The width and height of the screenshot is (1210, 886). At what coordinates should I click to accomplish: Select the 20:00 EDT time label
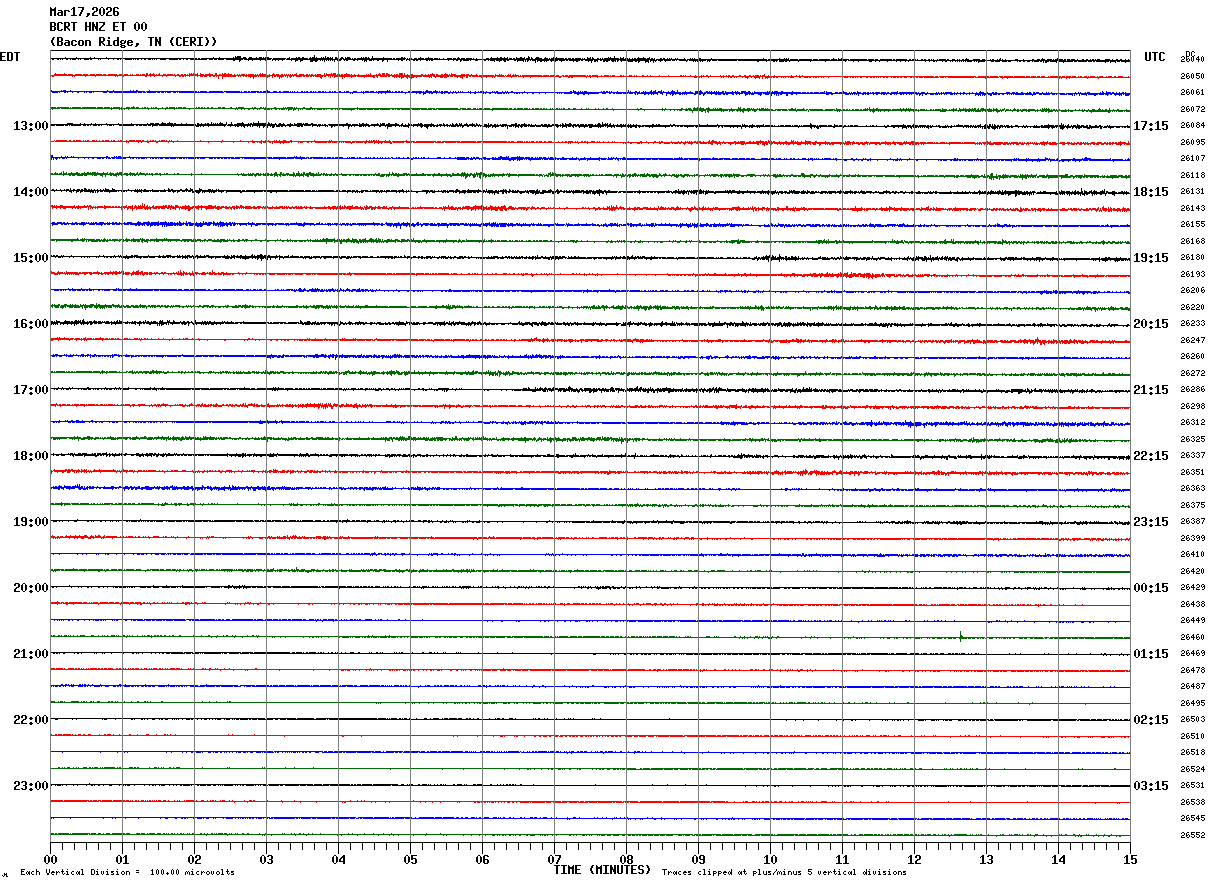click(31, 588)
